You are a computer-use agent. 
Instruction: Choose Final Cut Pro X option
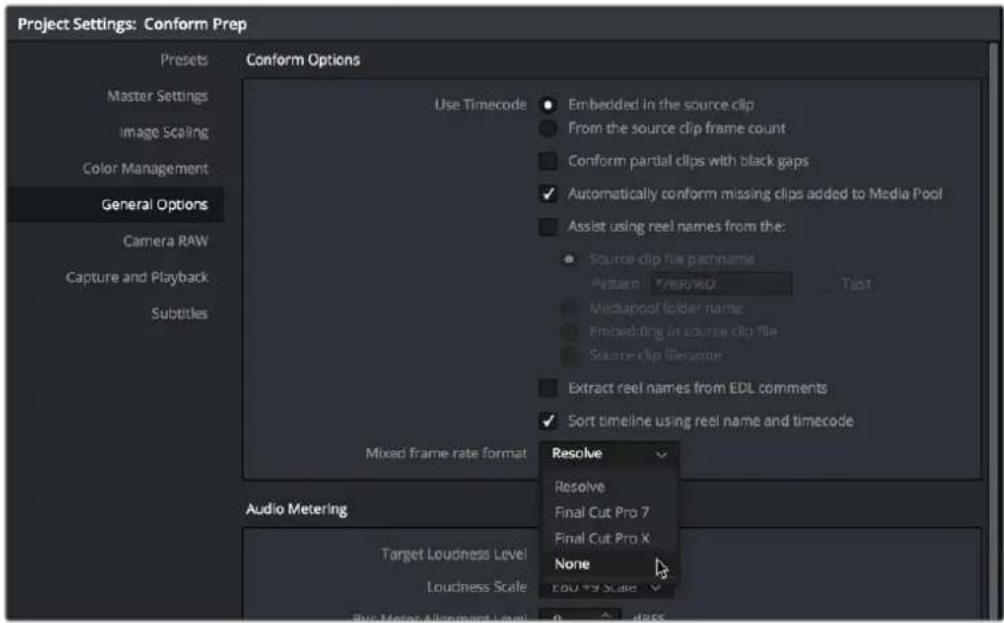pyautogui.click(x=602, y=538)
